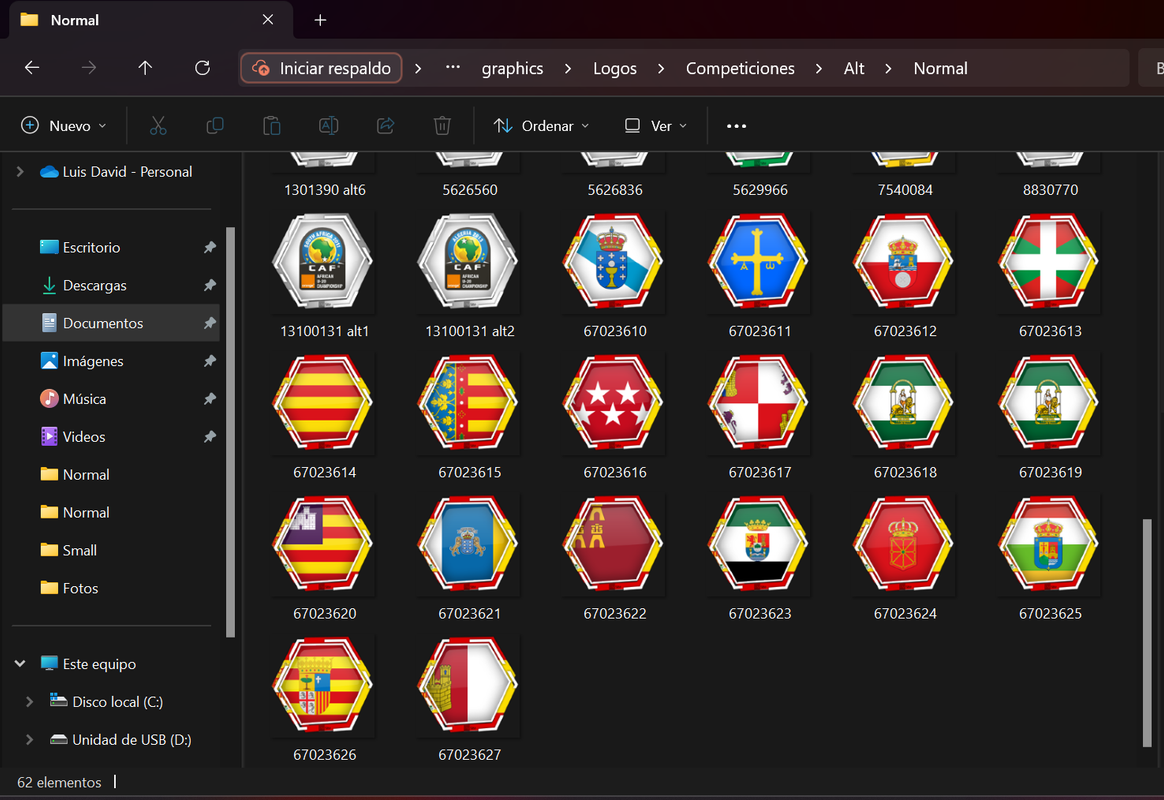Click the Paste clipboard icon
Viewport: 1164px width, 800px height.
[272, 126]
